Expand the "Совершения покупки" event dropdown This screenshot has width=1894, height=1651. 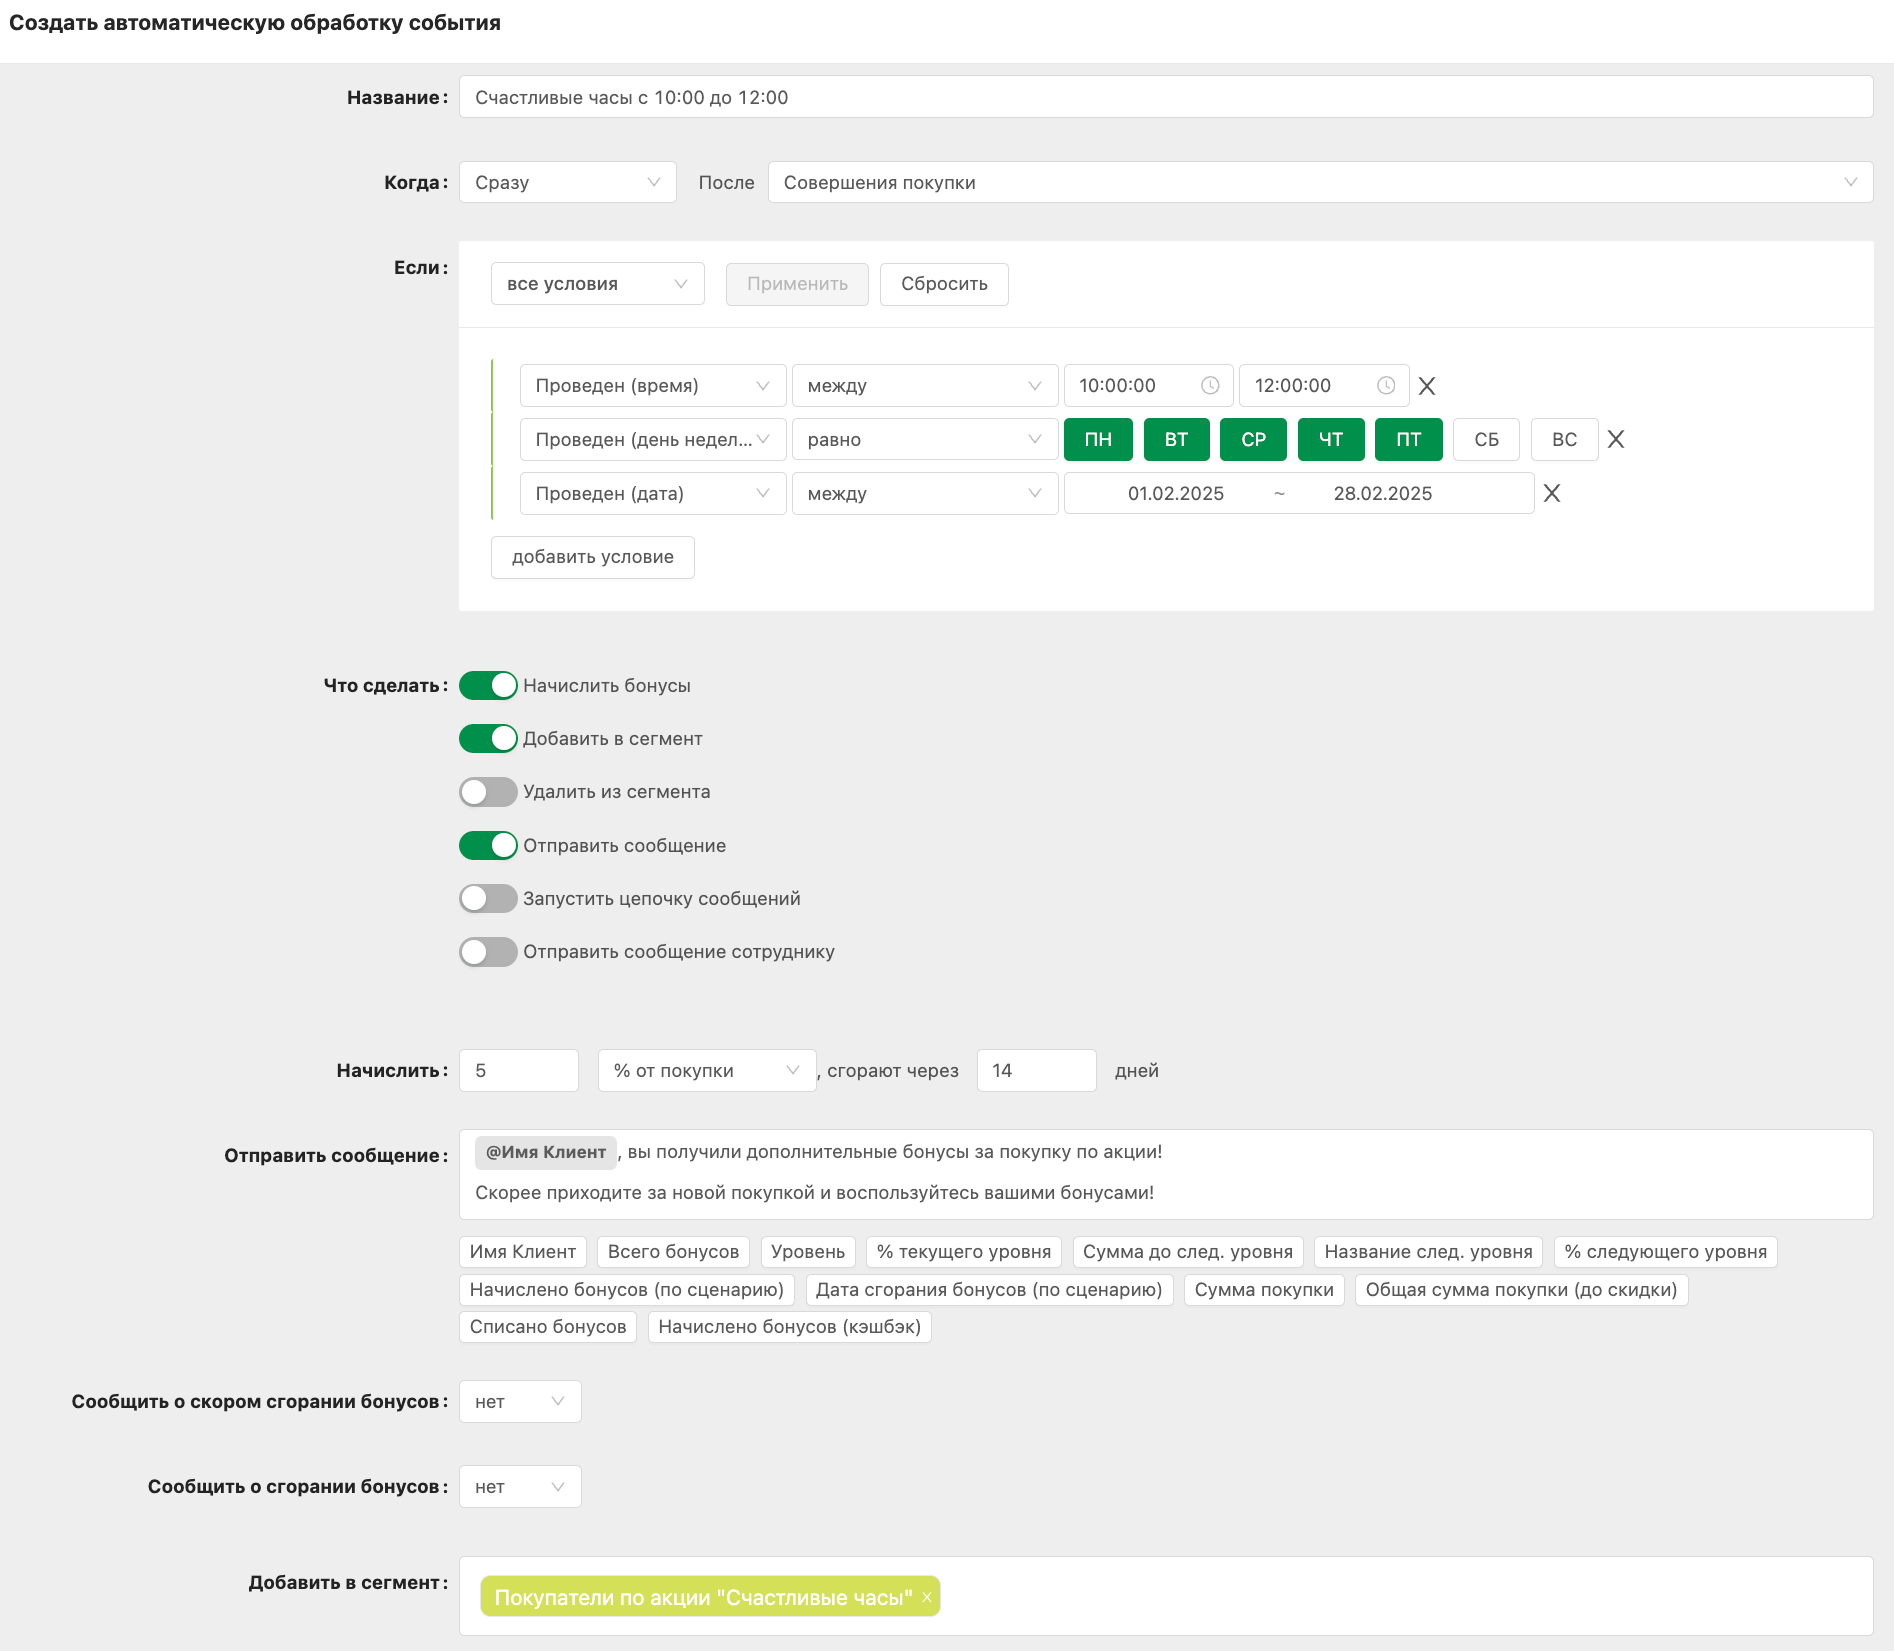tap(1319, 183)
